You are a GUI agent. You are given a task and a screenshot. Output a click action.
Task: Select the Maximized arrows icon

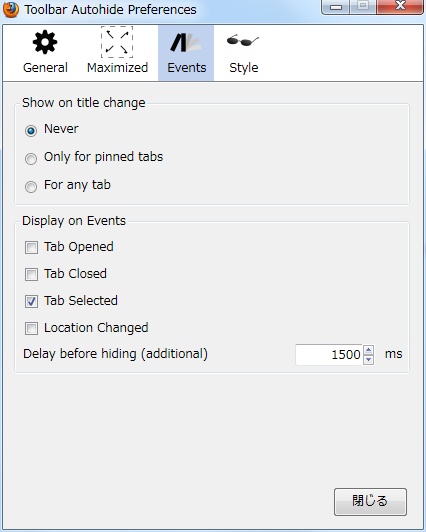pos(117,42)
